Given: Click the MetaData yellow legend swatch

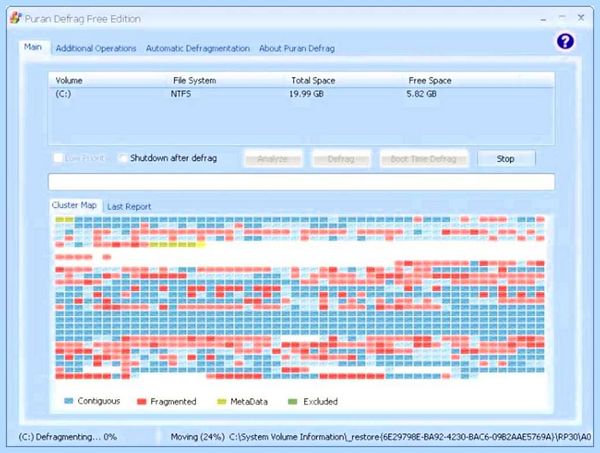Looking at the screenshot, I should pyautogui.click(x=222, y=401).
